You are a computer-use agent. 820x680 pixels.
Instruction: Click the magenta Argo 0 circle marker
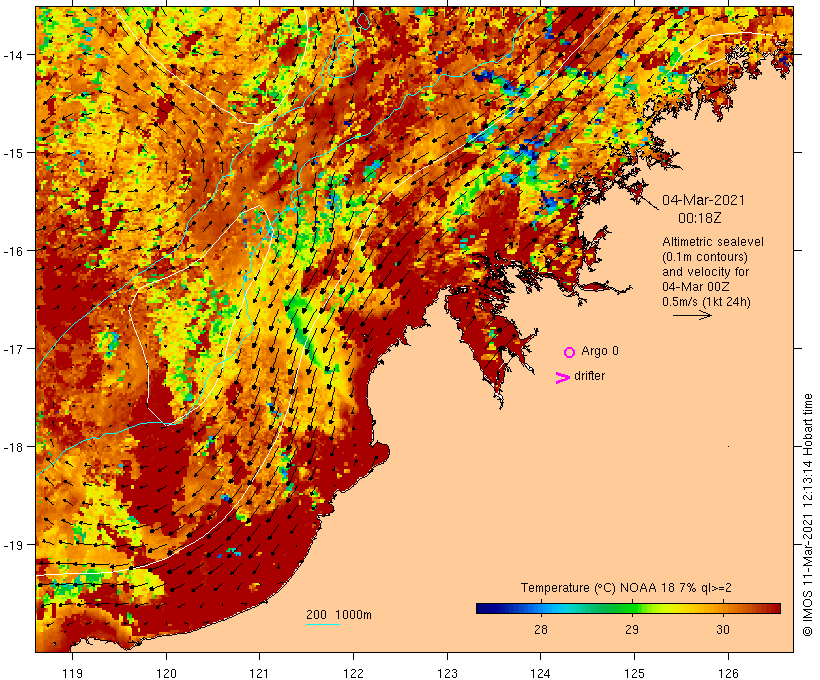tap(570, 352)
